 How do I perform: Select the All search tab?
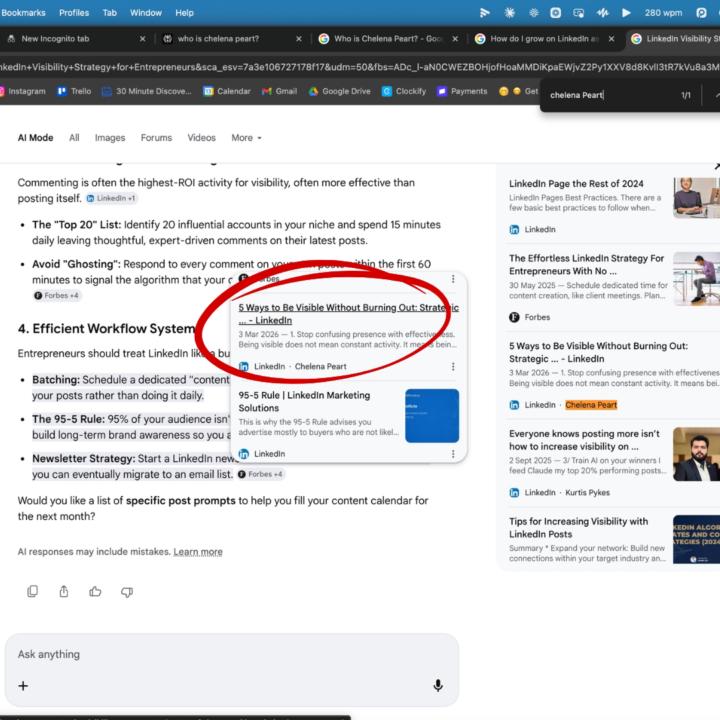pos(74,138)
